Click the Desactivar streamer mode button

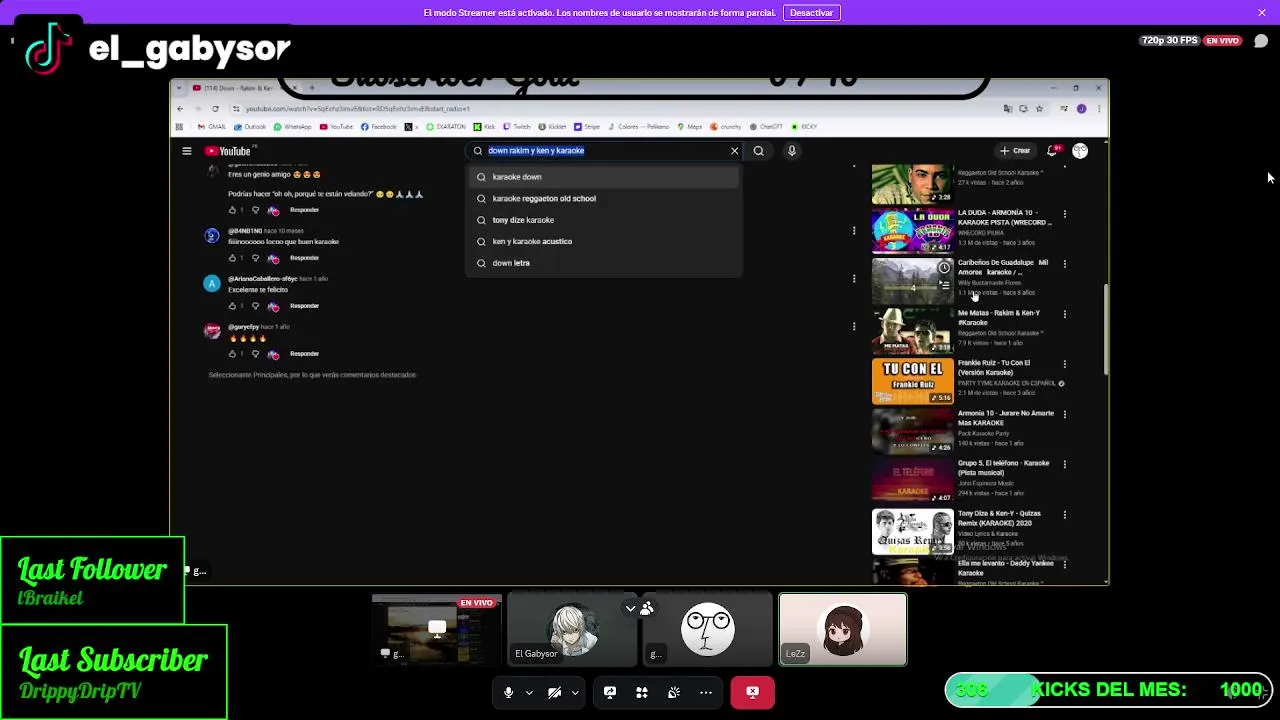point(812,13)
